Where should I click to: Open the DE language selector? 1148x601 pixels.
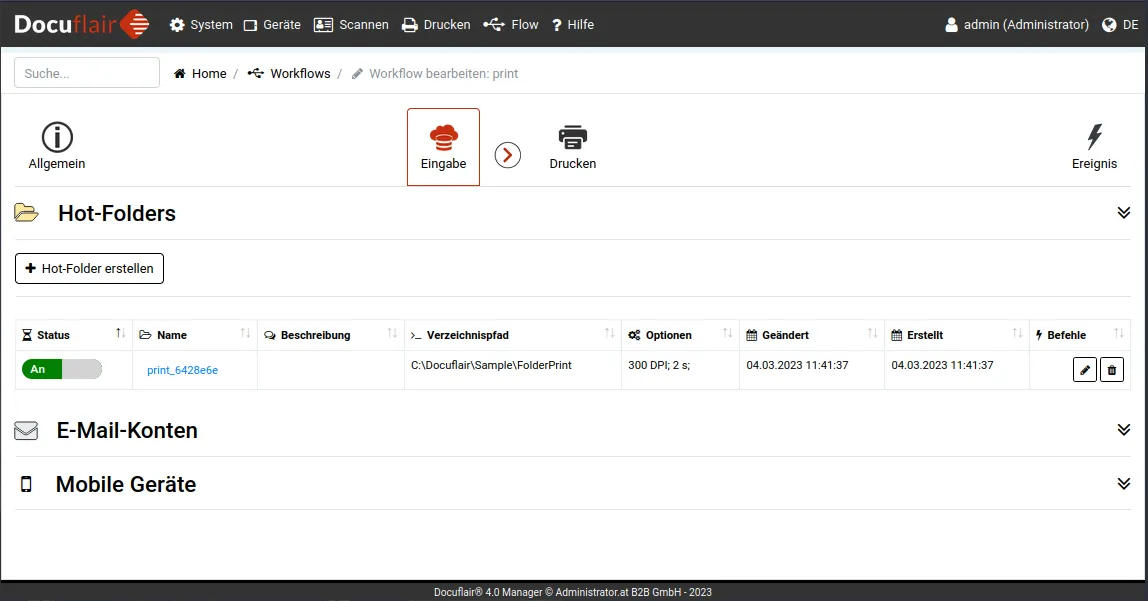[x=1120, y=24]
